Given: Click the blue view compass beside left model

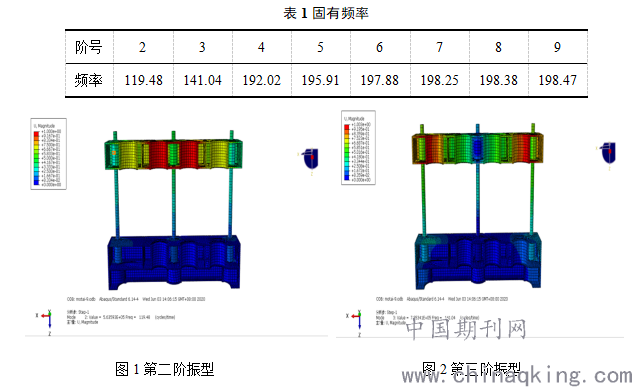Looking at the screenshot, I should tap(310, 160).
